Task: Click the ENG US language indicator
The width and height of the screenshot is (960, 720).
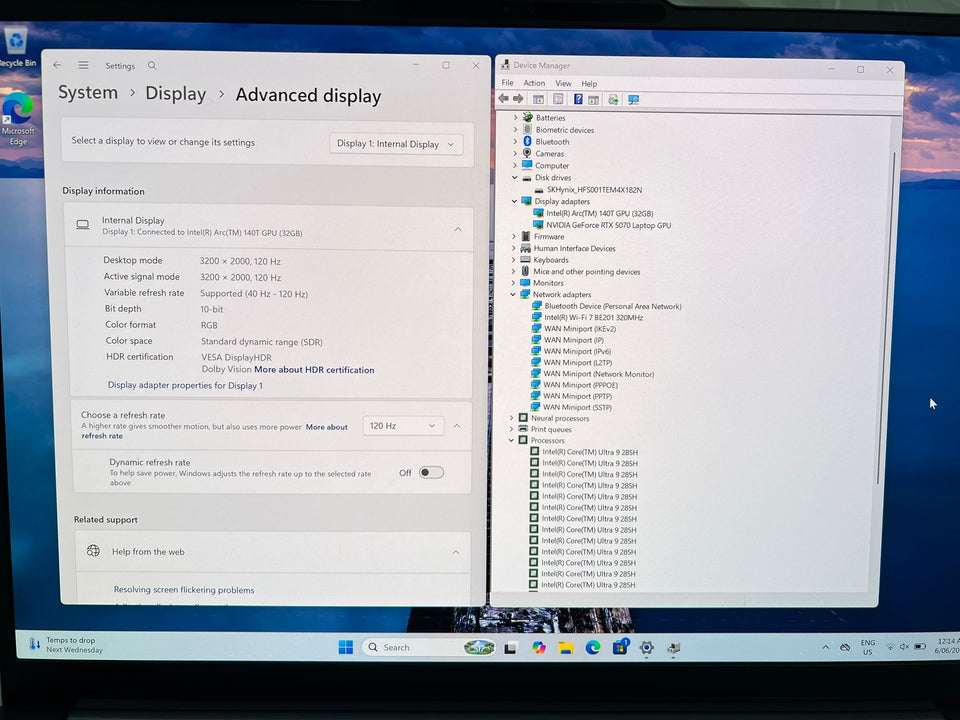Action: click(868, 647)
